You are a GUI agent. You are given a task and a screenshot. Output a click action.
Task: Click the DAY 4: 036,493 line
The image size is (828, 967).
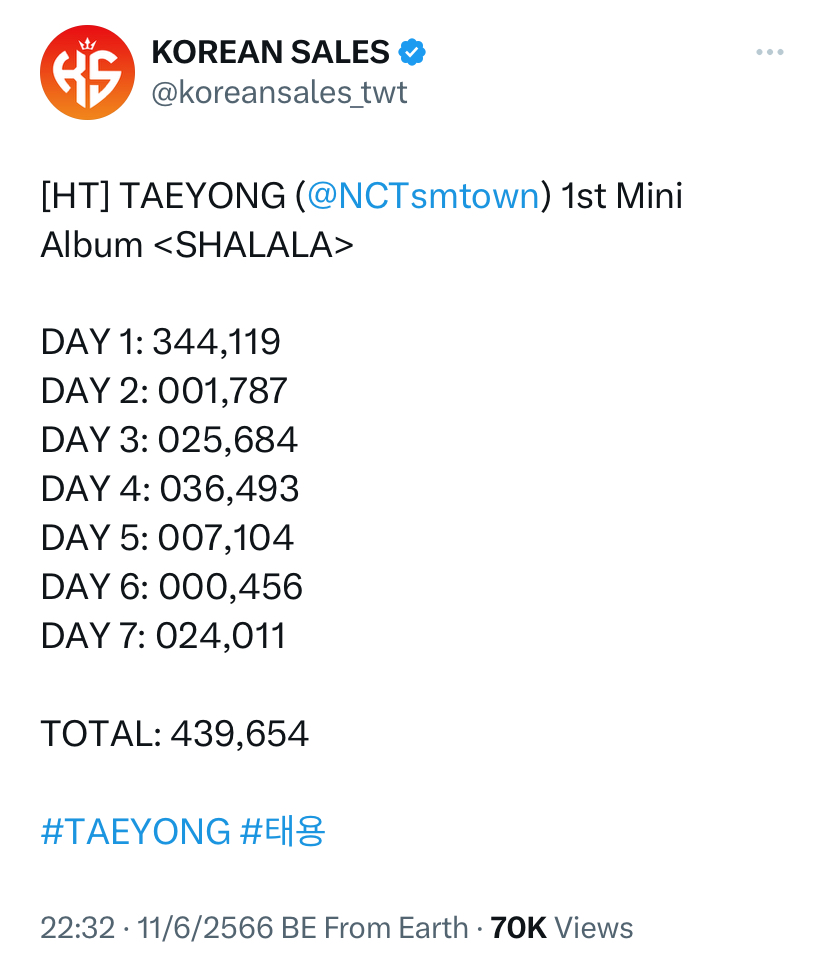(x=170, y=489)
